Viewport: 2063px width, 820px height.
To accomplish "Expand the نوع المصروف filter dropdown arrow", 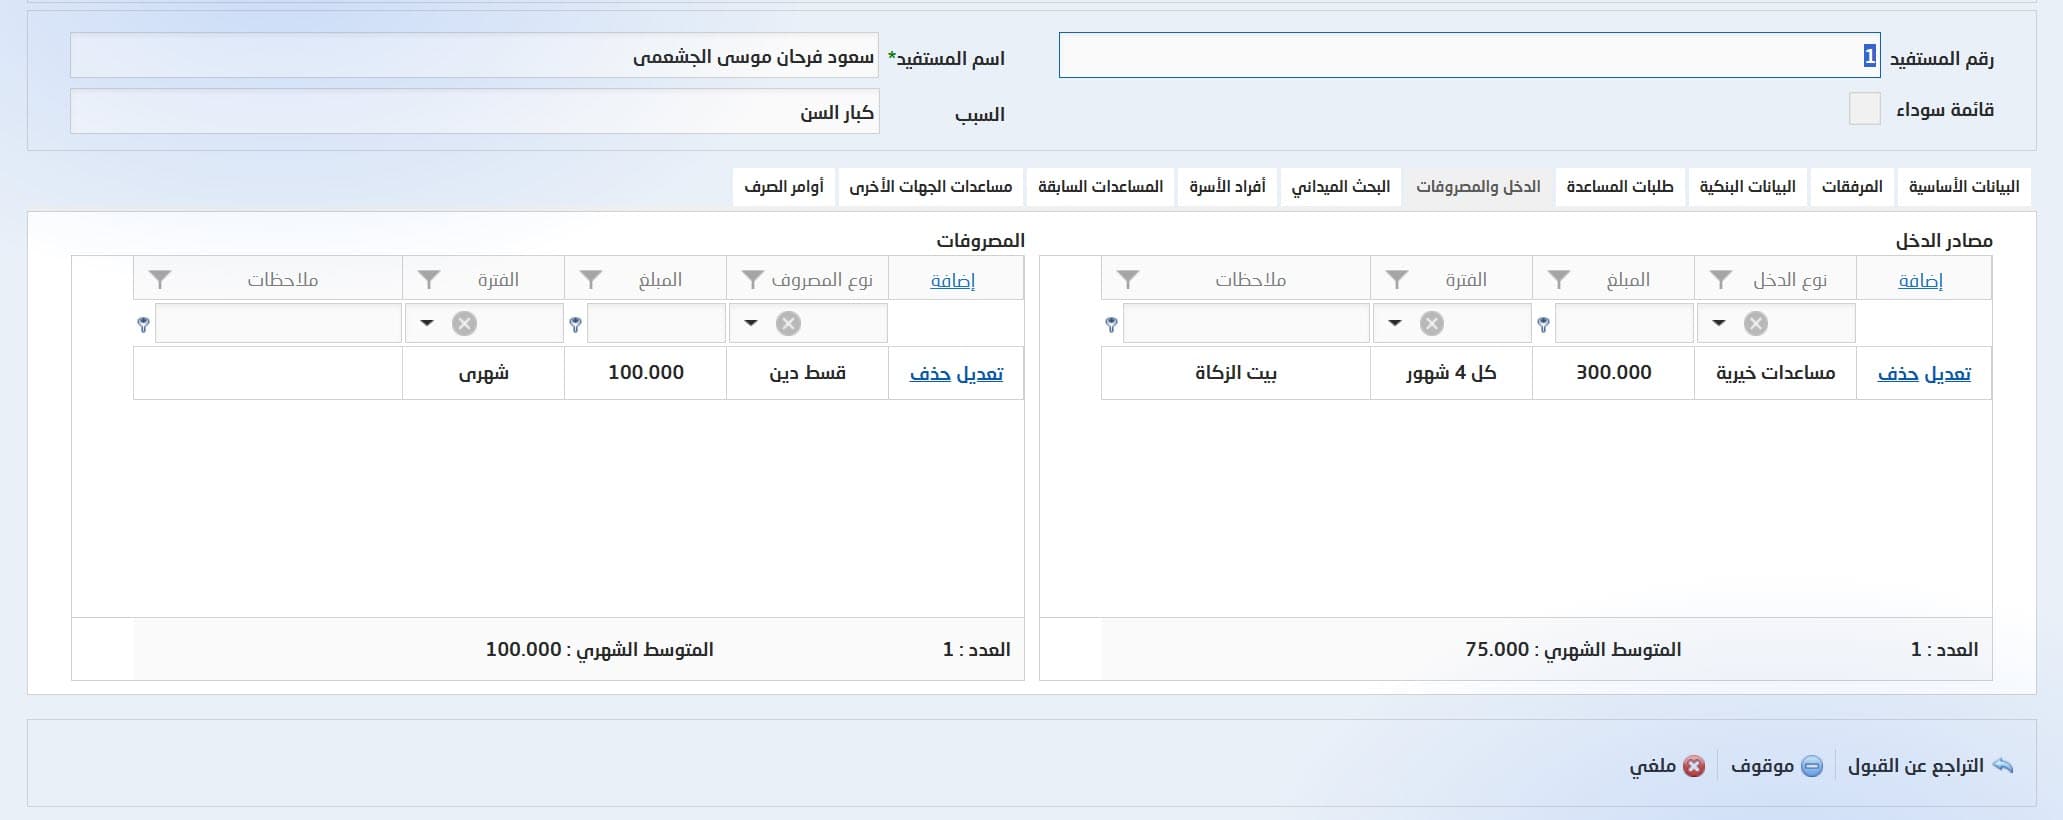I will tap(751, 323).
